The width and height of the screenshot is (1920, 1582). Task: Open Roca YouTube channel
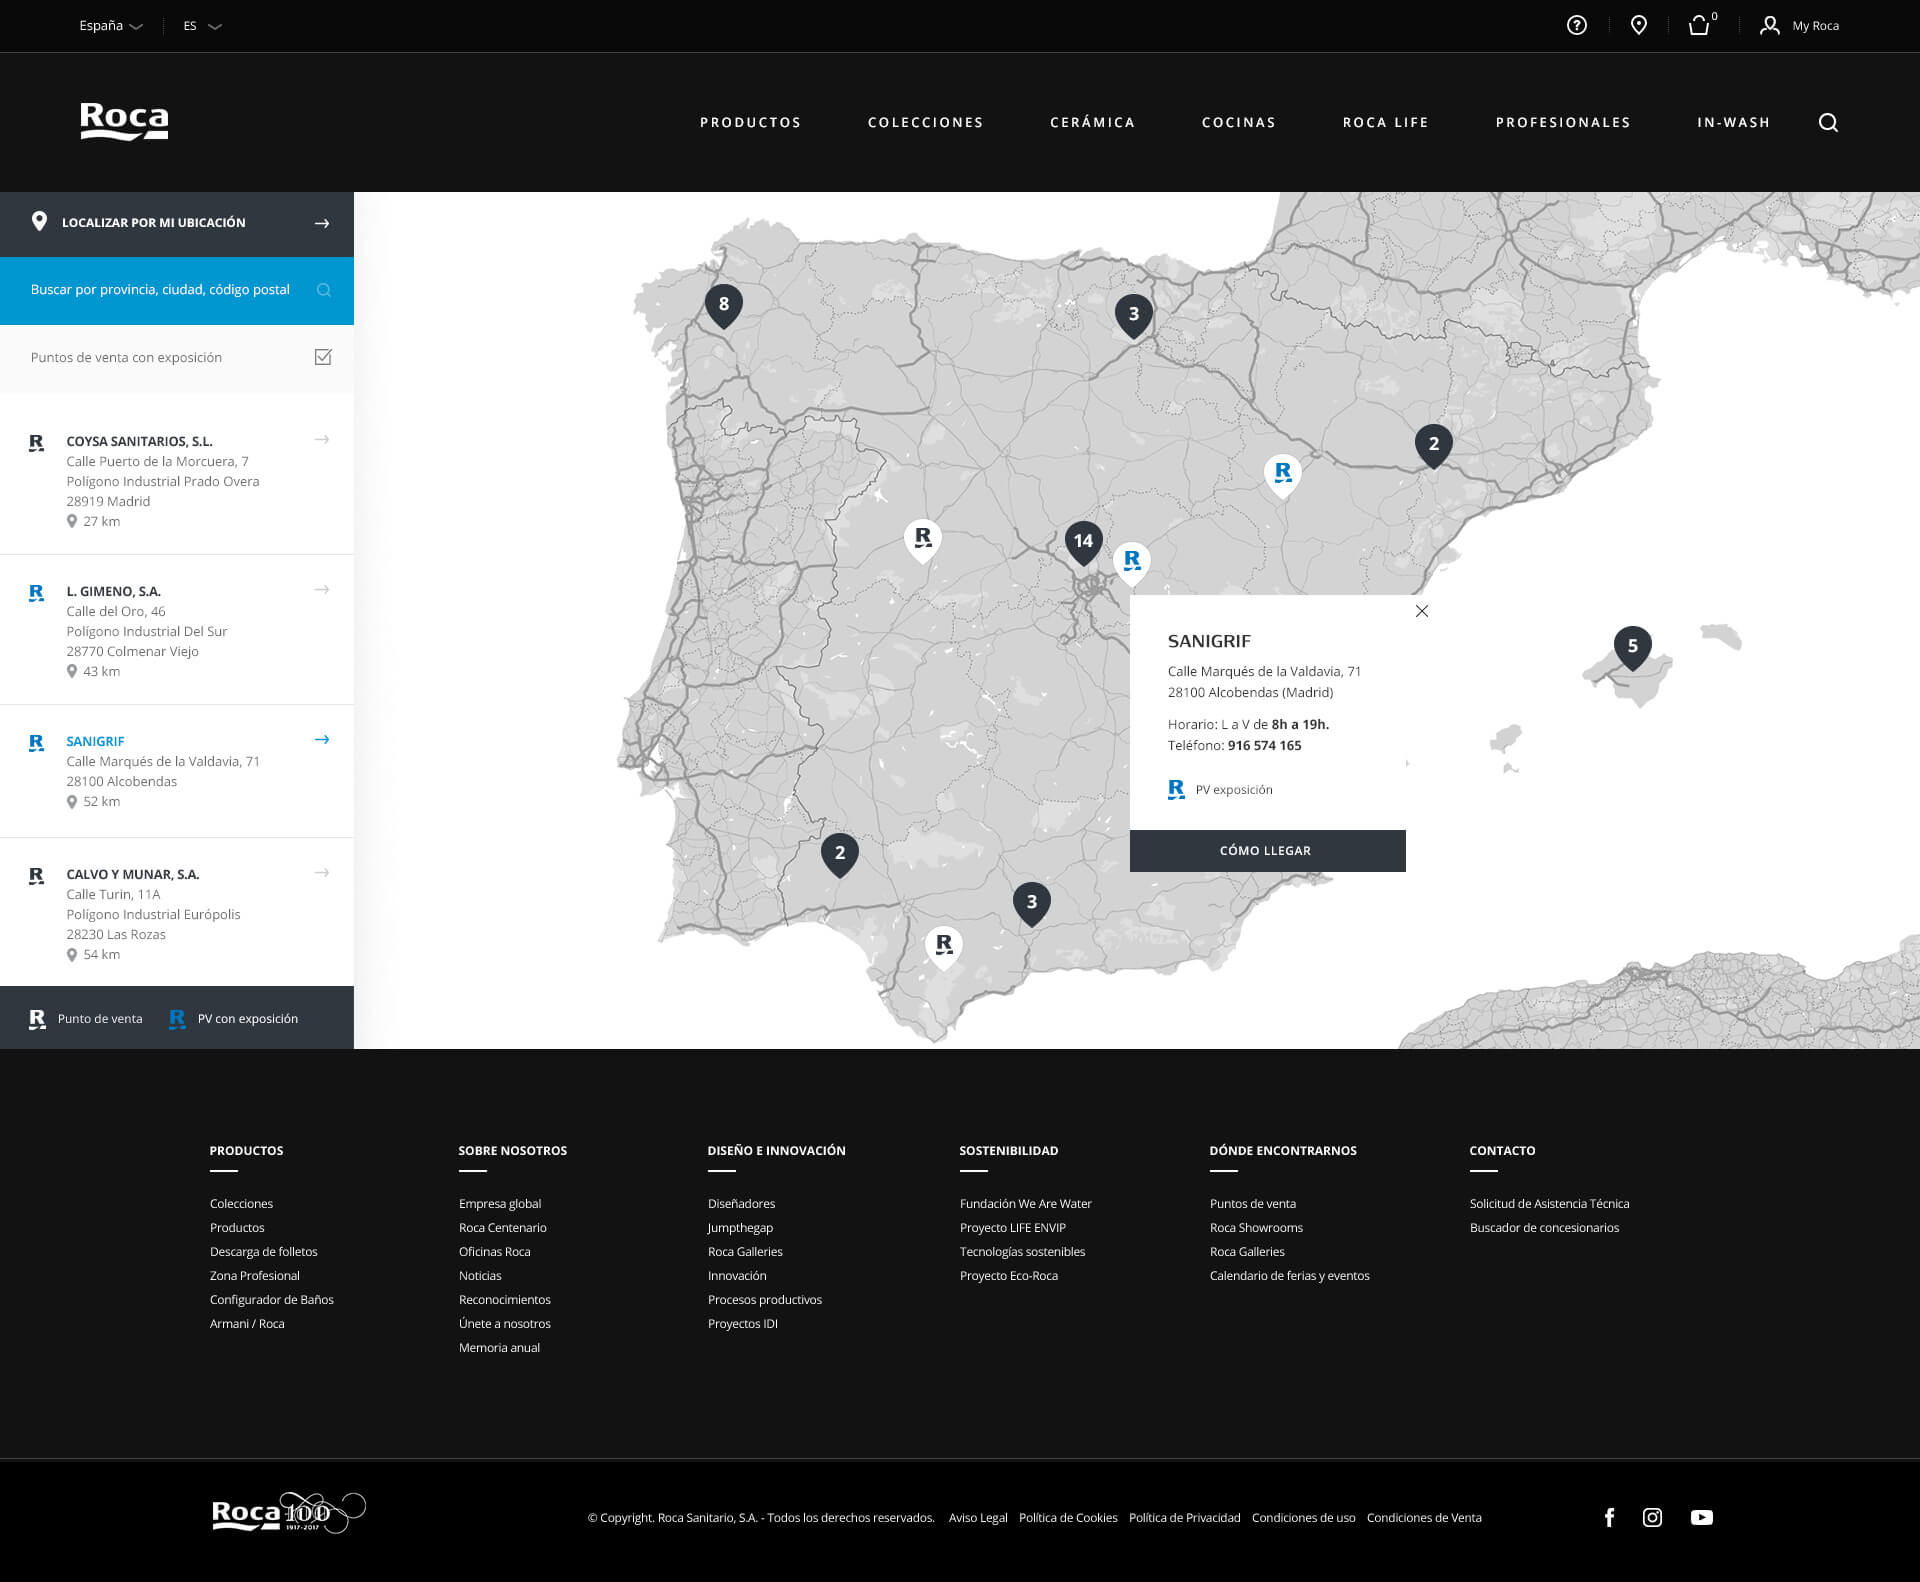[x=1701, y=1517]
